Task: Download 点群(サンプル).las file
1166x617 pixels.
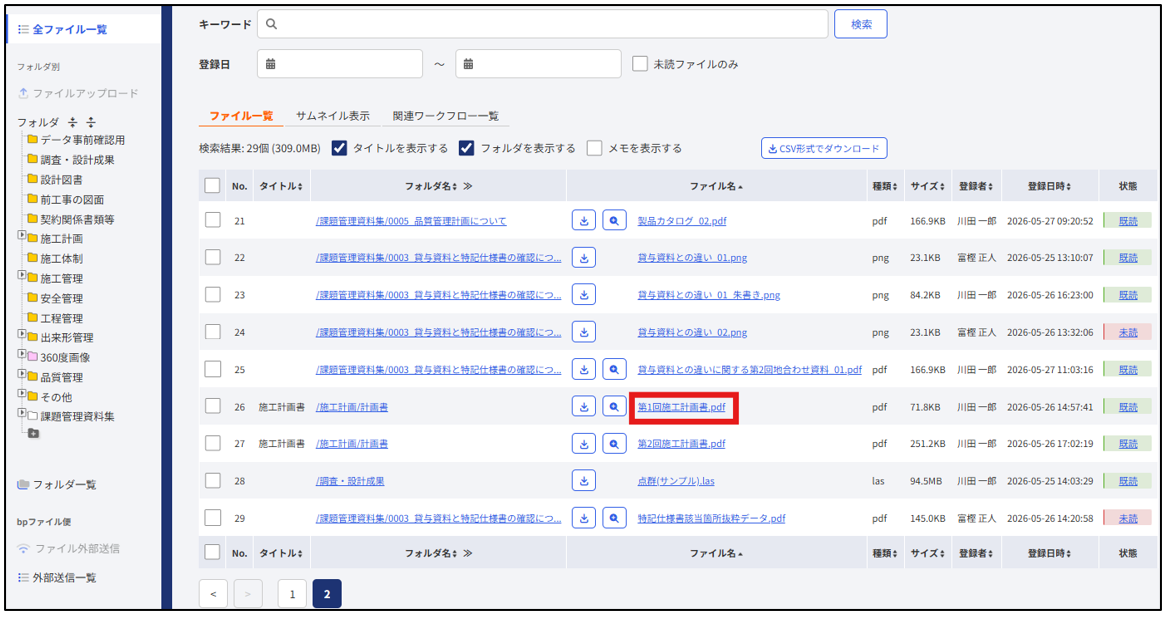Action: tap(584, 481)
